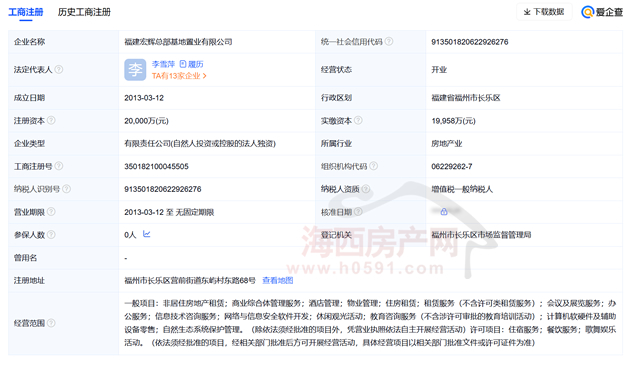Click help icon next to 注册资本
The height and width of the screenshot is (369, 640).
pyautogui.click(x=51, y=120)
